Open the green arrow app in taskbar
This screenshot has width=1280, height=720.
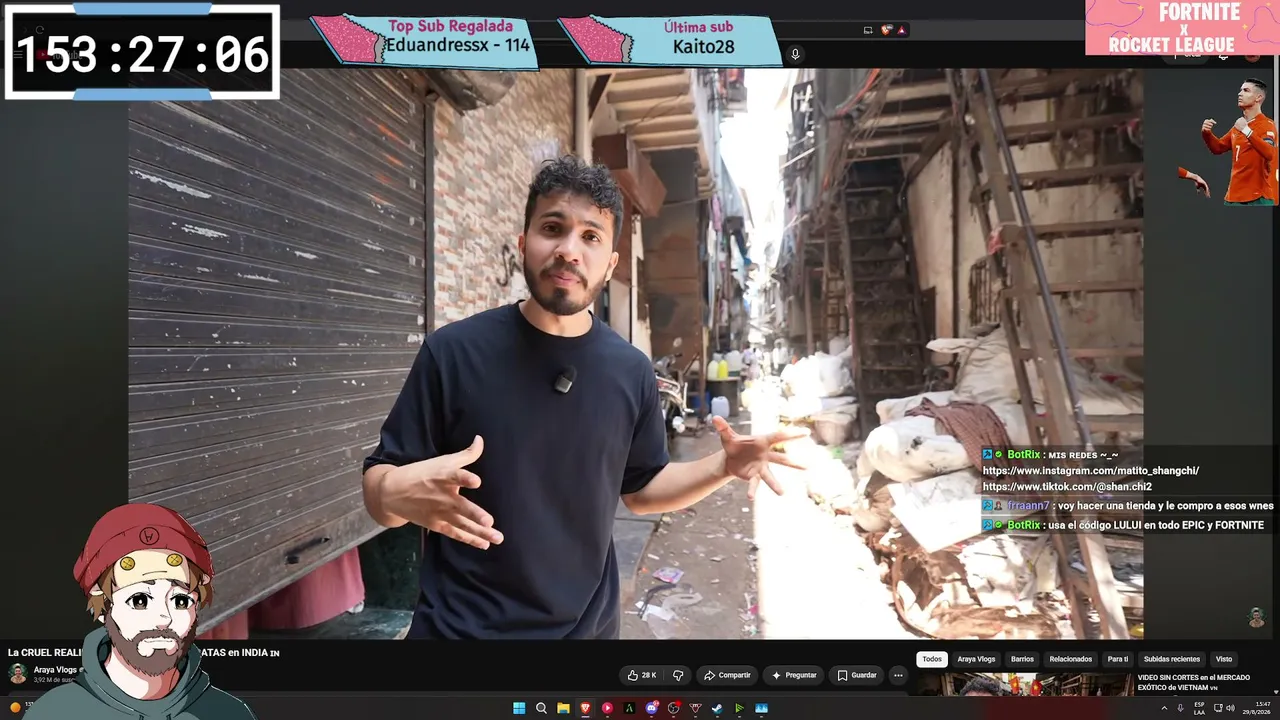coord(739,708)
